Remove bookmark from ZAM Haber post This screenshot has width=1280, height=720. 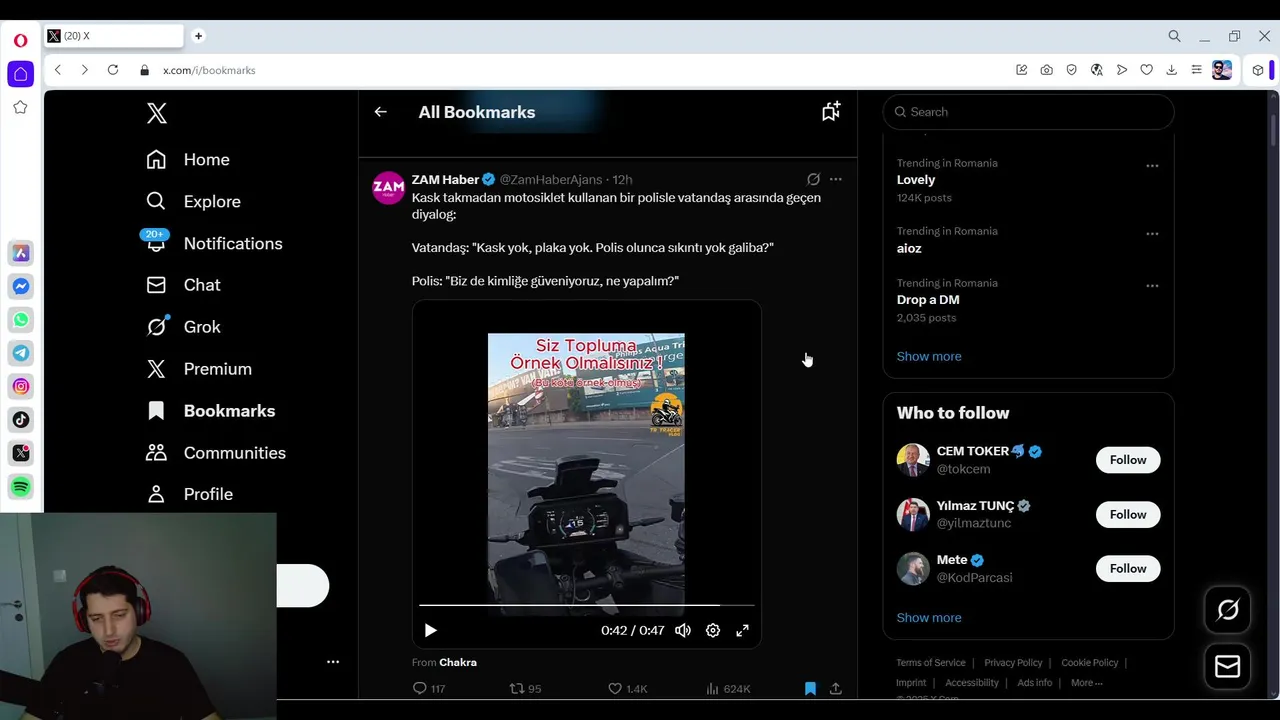point(810,688)
